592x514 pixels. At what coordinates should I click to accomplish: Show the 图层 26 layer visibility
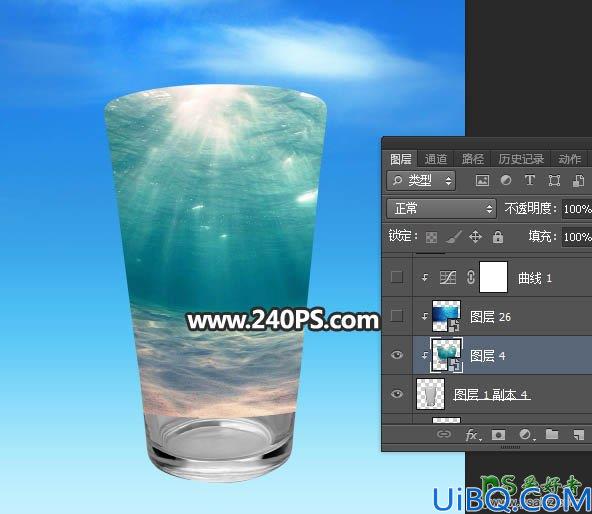(x=396, y=315)
